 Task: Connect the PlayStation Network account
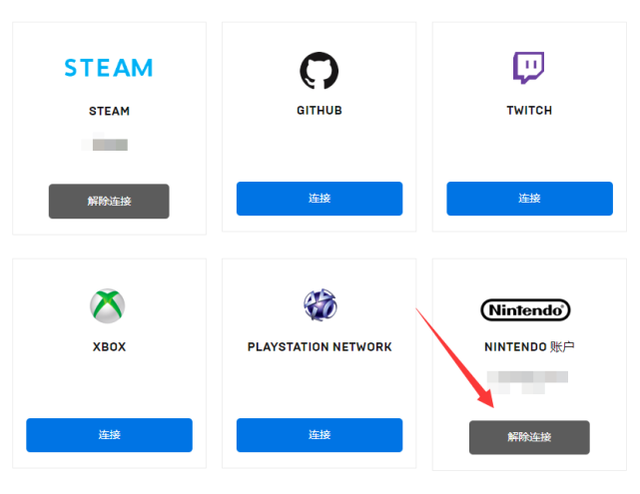coord(319,435)
